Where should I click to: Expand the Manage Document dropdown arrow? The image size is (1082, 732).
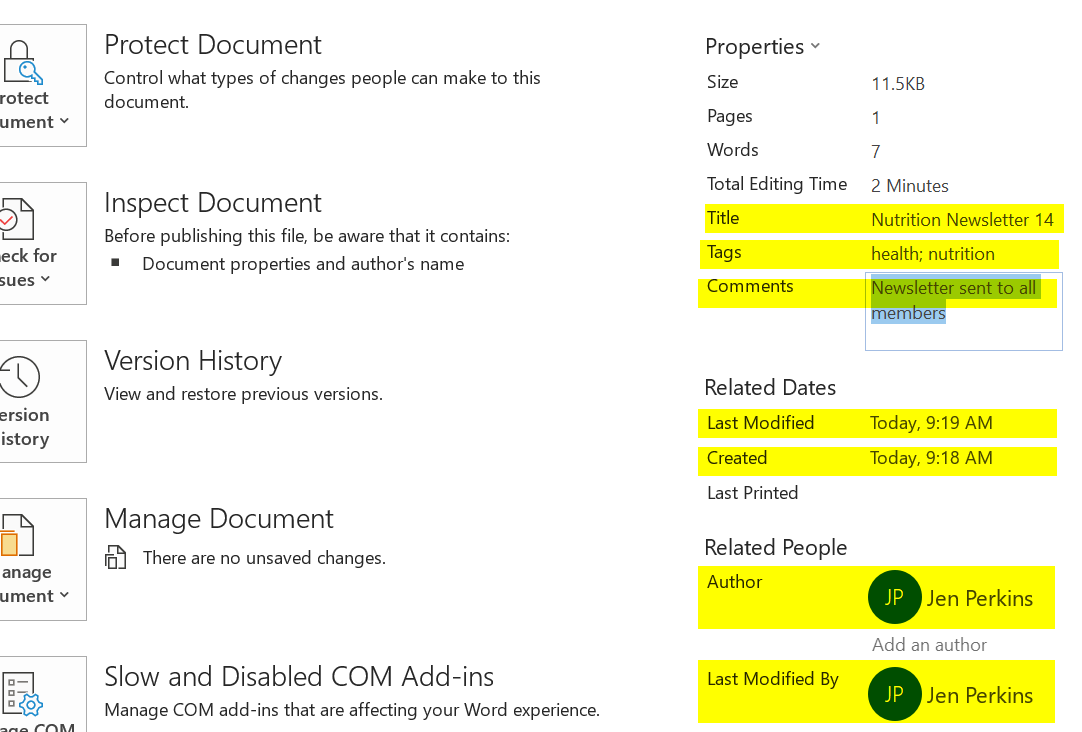coord(65,596)
